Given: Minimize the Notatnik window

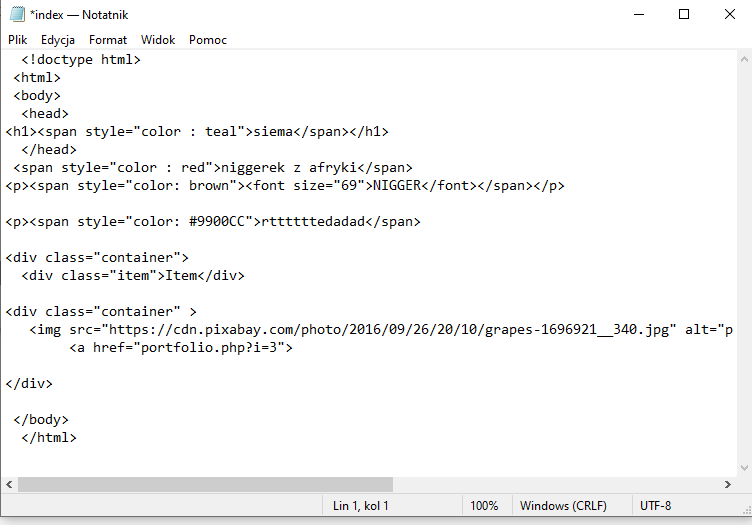Looking at the screenshot, I should [638, 14].
